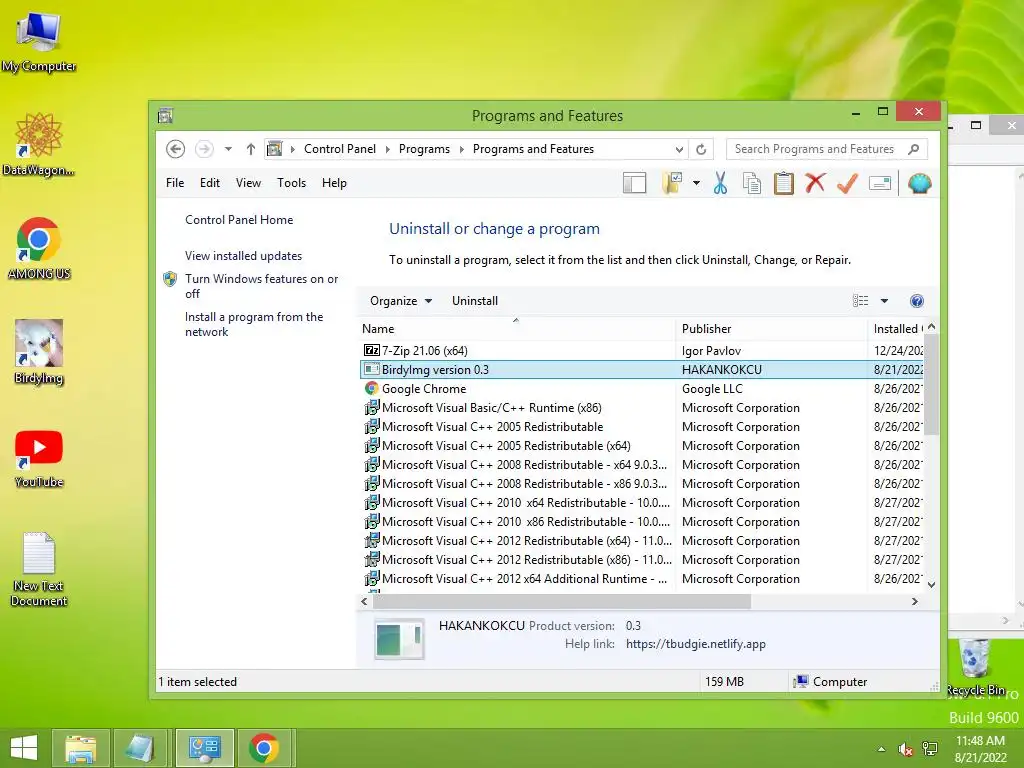The height and width of the screenshot is (768, 1024).
Task: Click the tbudgie.netlify.app help link
Action: 696,644
